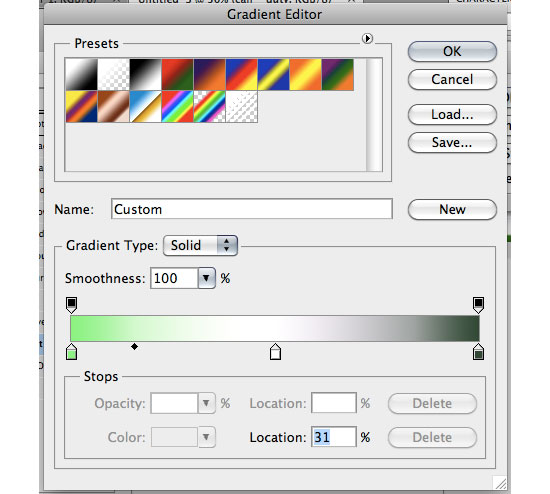Cancel the Gradient Editor dialog

tap(452, 79)
